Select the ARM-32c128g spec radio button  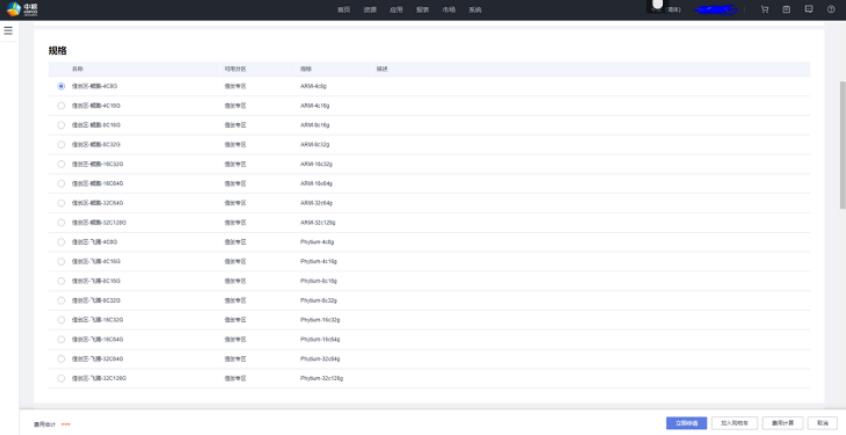pos(62,222)
